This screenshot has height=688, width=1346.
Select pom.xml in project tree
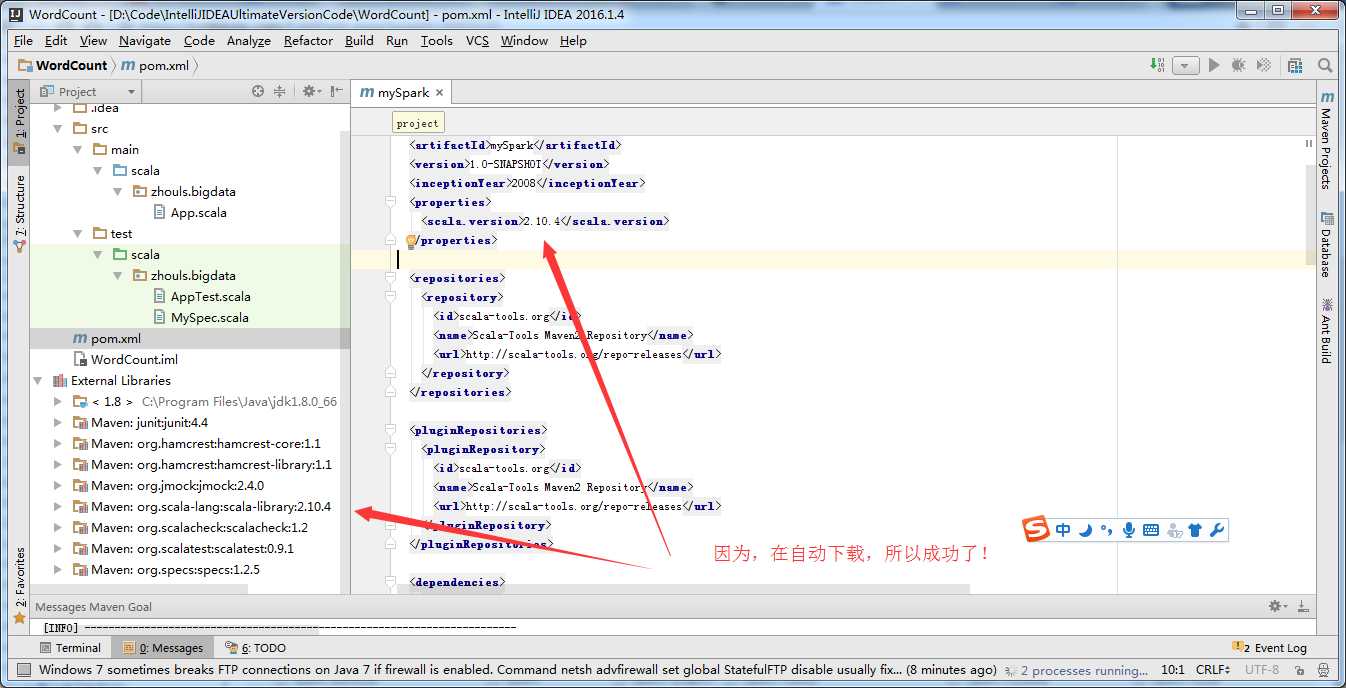pos(108,338)
